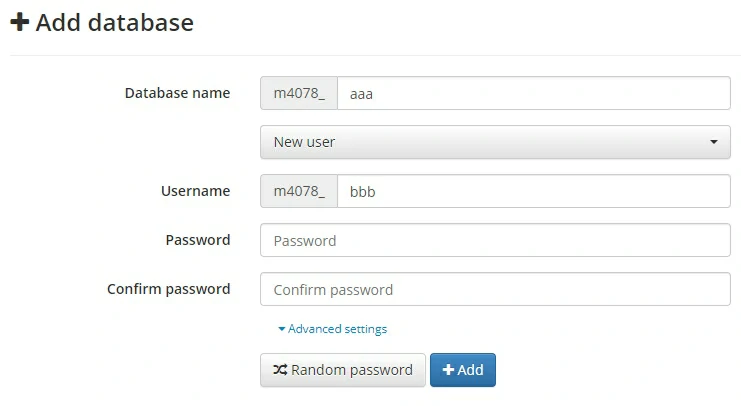Focus the Username field containing bbb
Viewport: 741px width, 406px height.
click(534, 191)
